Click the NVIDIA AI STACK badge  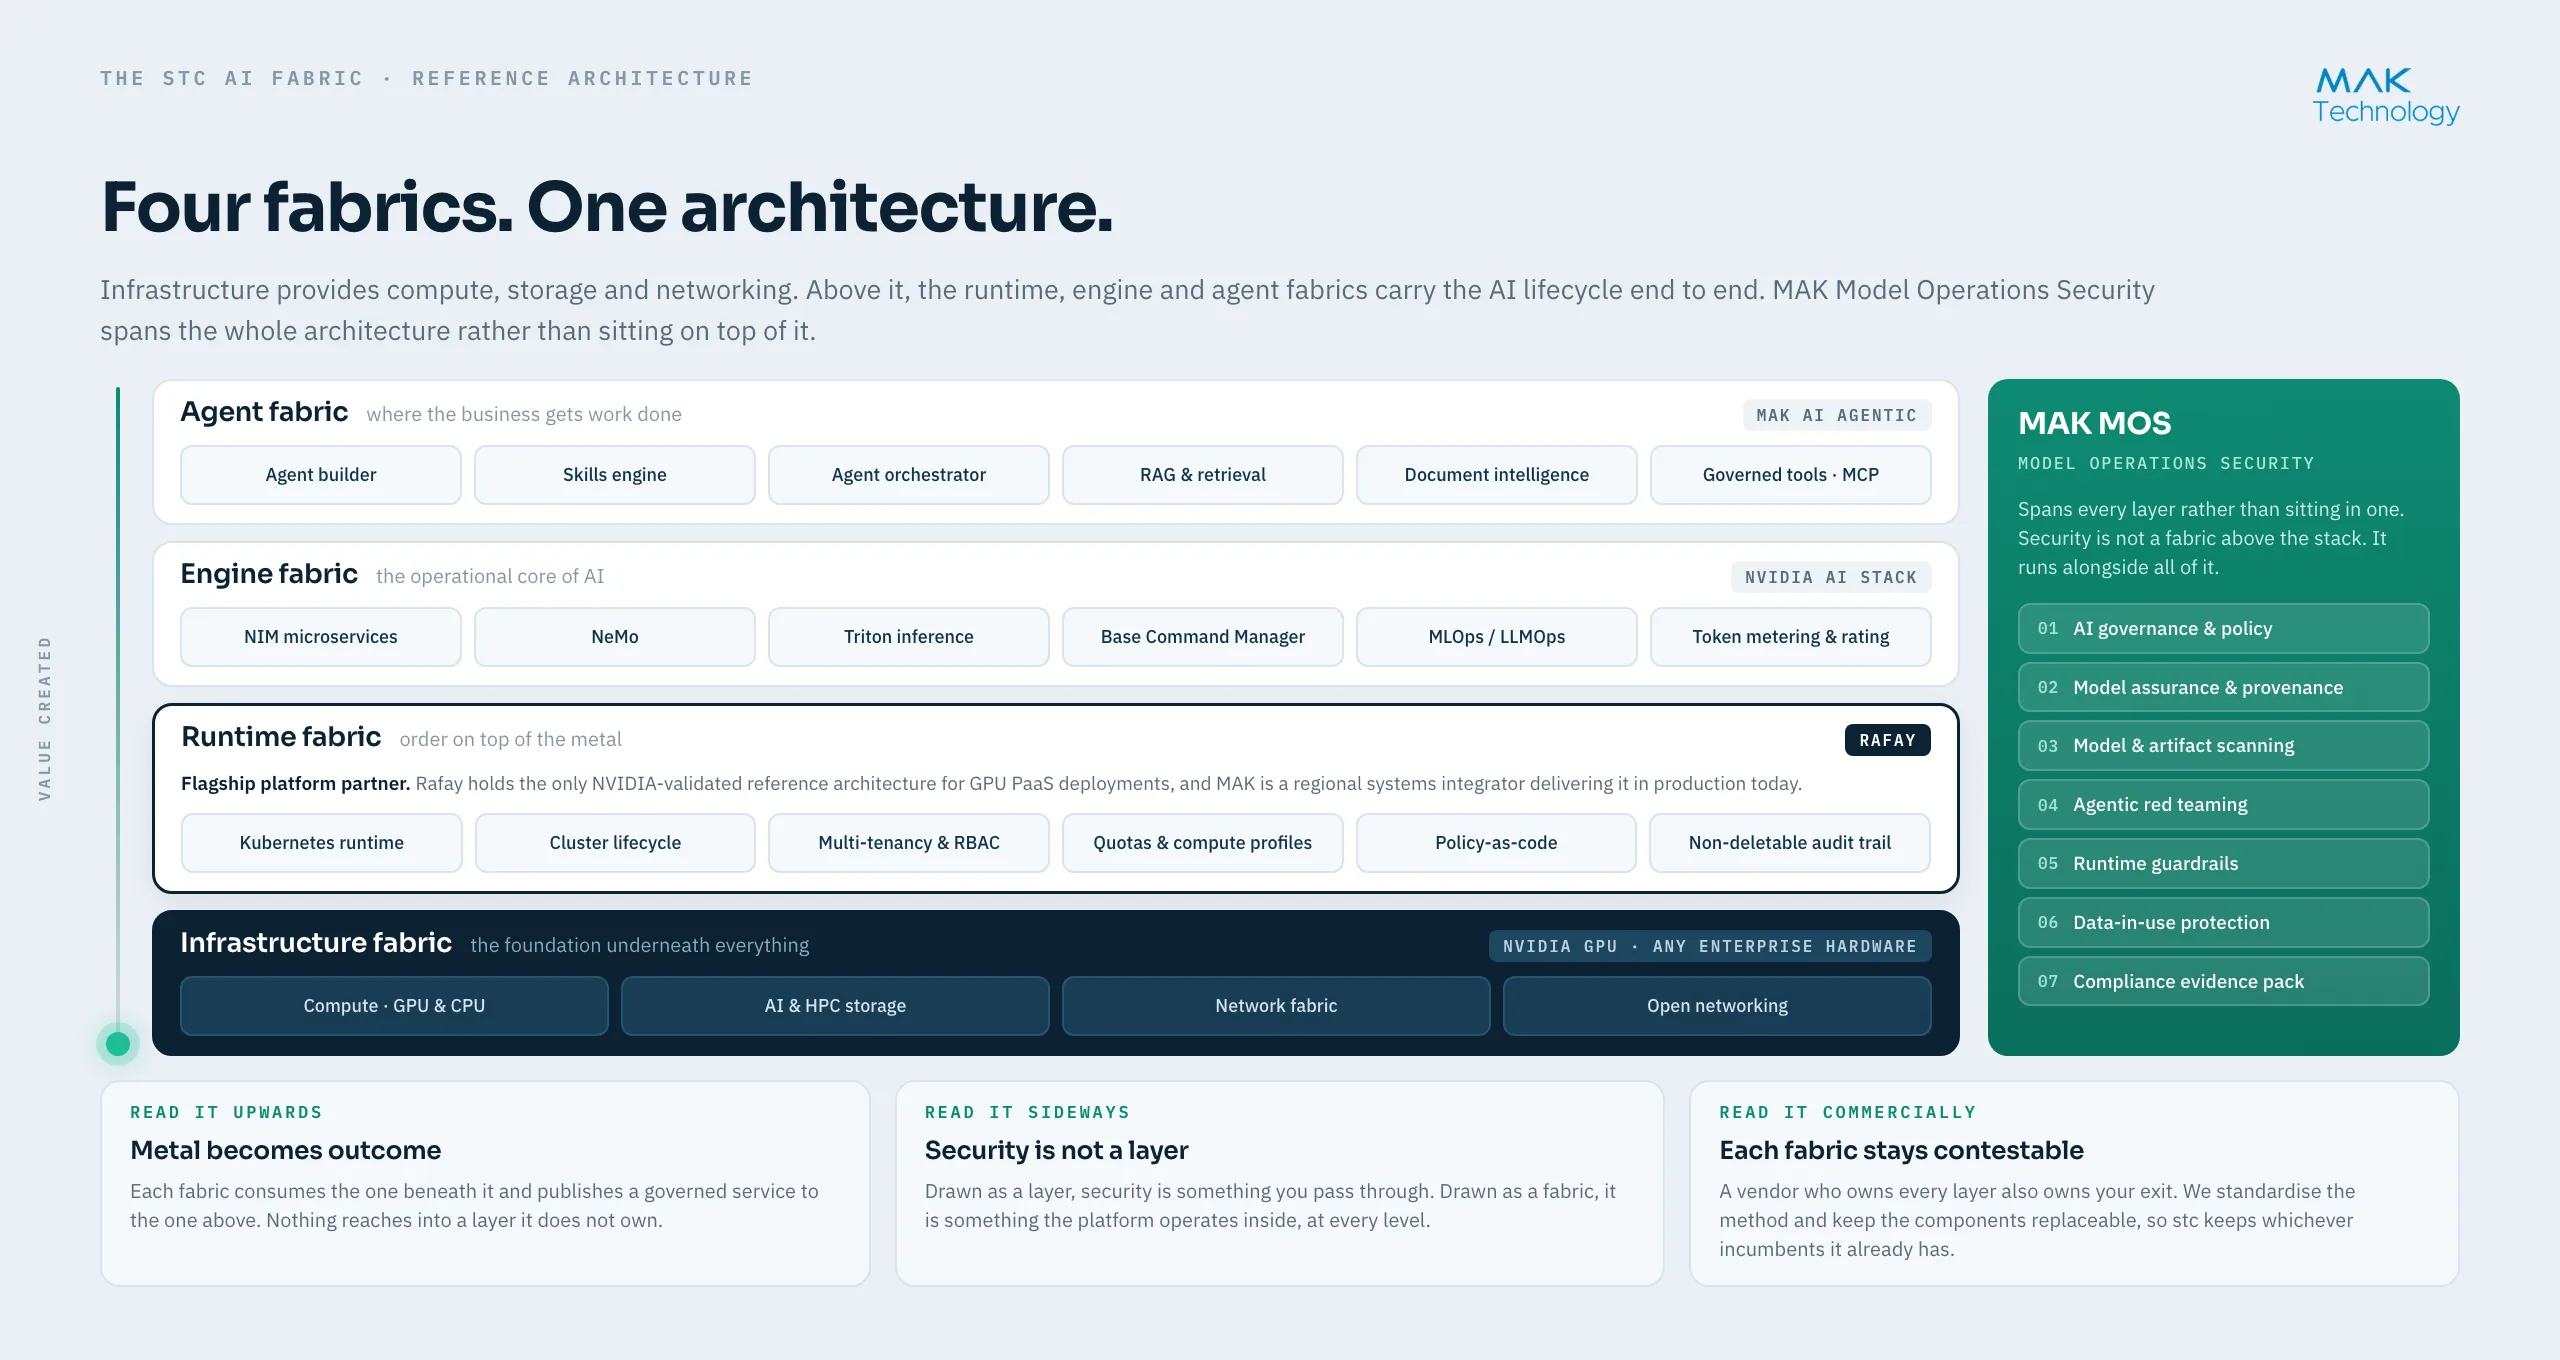click(x=1831, y=577)
